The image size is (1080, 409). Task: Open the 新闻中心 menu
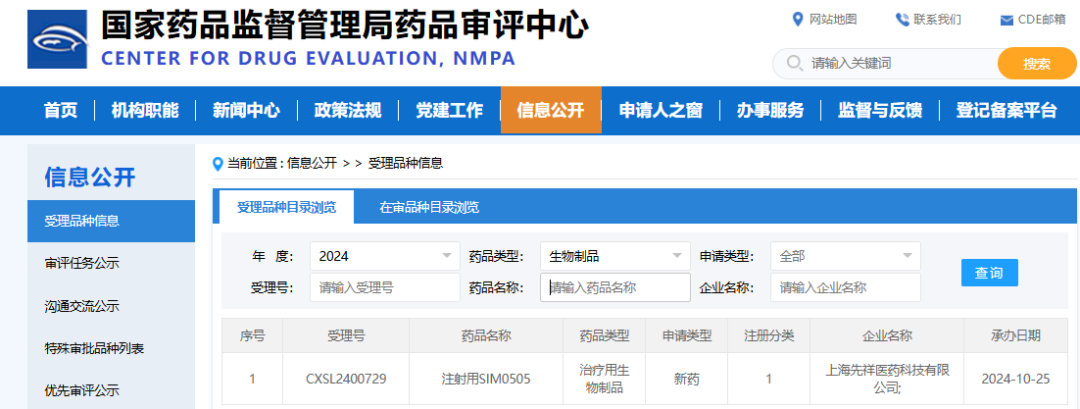(246, 110)
